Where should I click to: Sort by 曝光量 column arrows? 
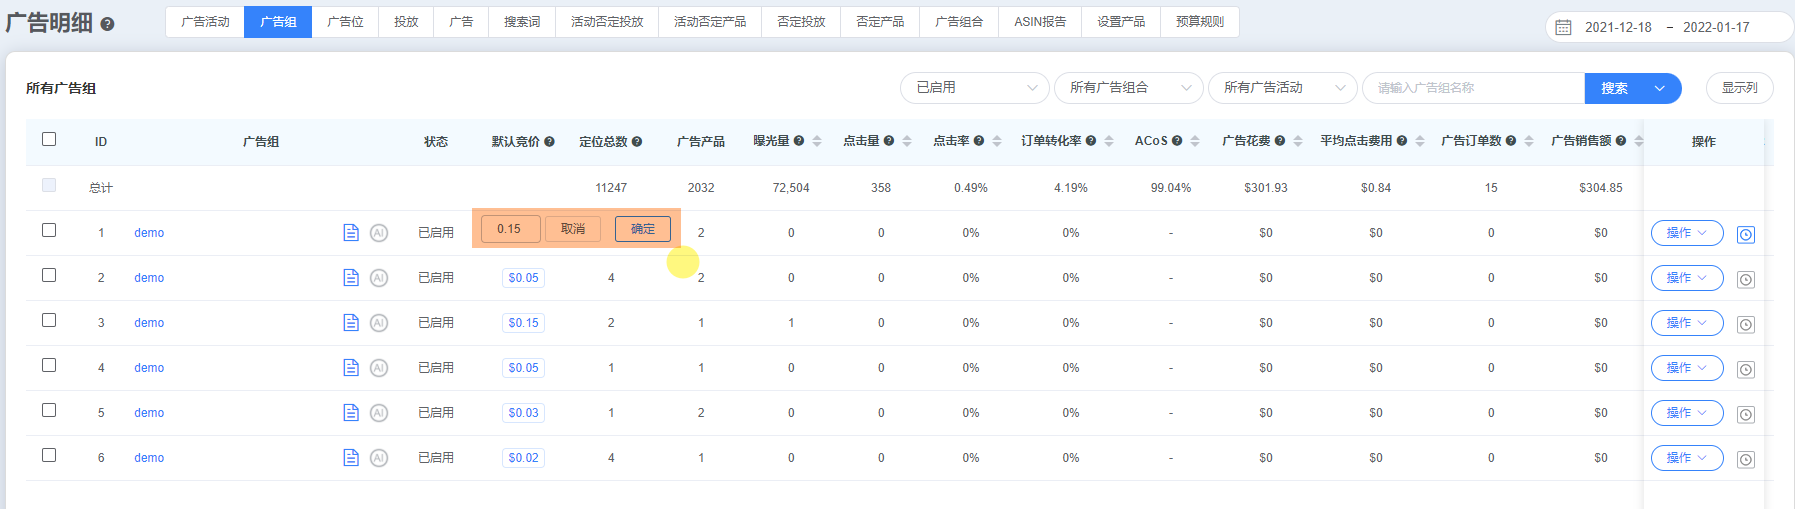[x=817, y=141]
